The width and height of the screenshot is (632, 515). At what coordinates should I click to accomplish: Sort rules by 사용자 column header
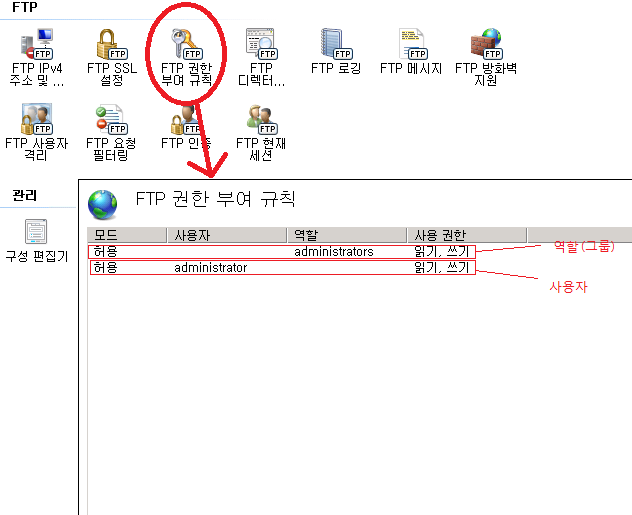pos(227,235)
